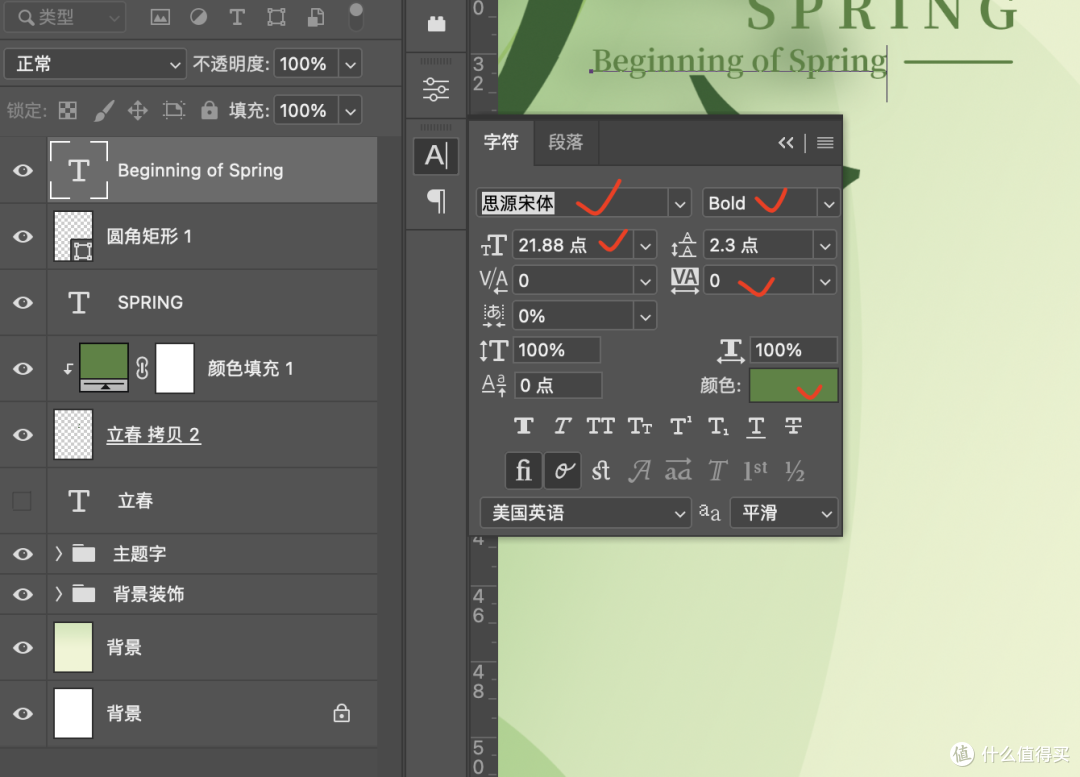Image resolution: width=1080 pixels, height=777 pixels.
Task: Click the horizontal scale 100% field
Action: coord(793,350)
